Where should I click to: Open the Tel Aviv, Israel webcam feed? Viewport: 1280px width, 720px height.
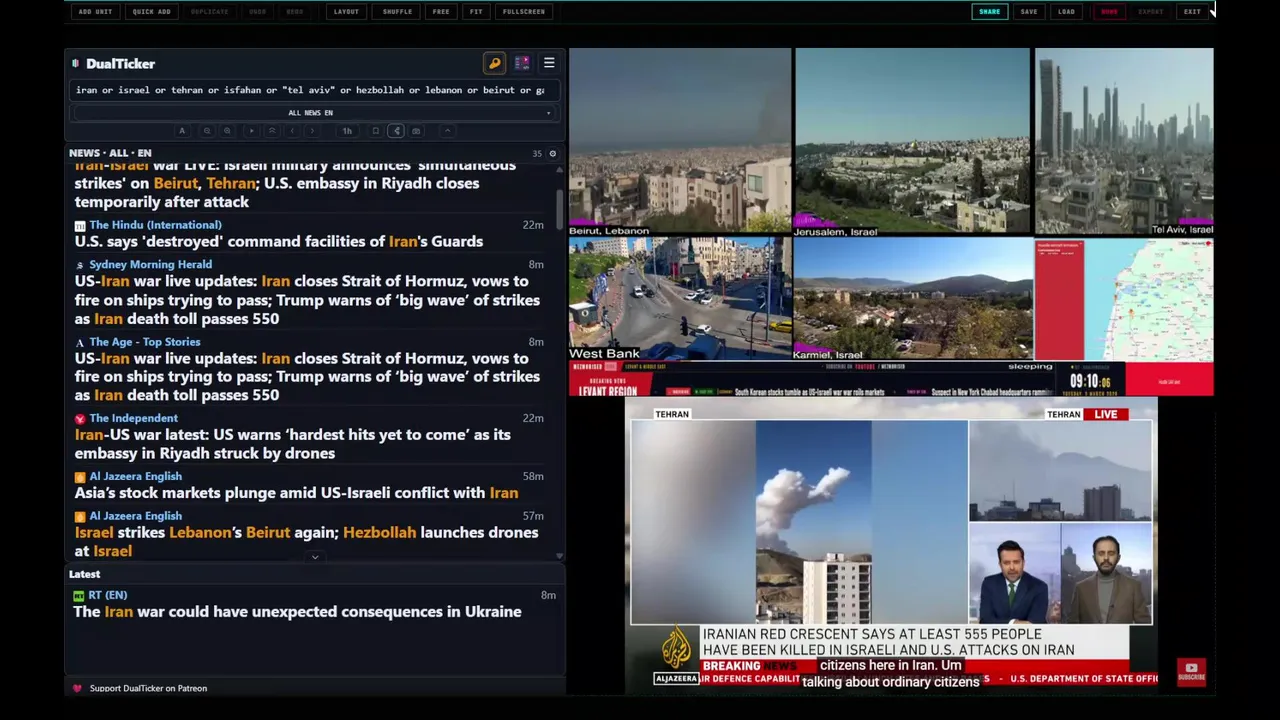pos(1124,142)
